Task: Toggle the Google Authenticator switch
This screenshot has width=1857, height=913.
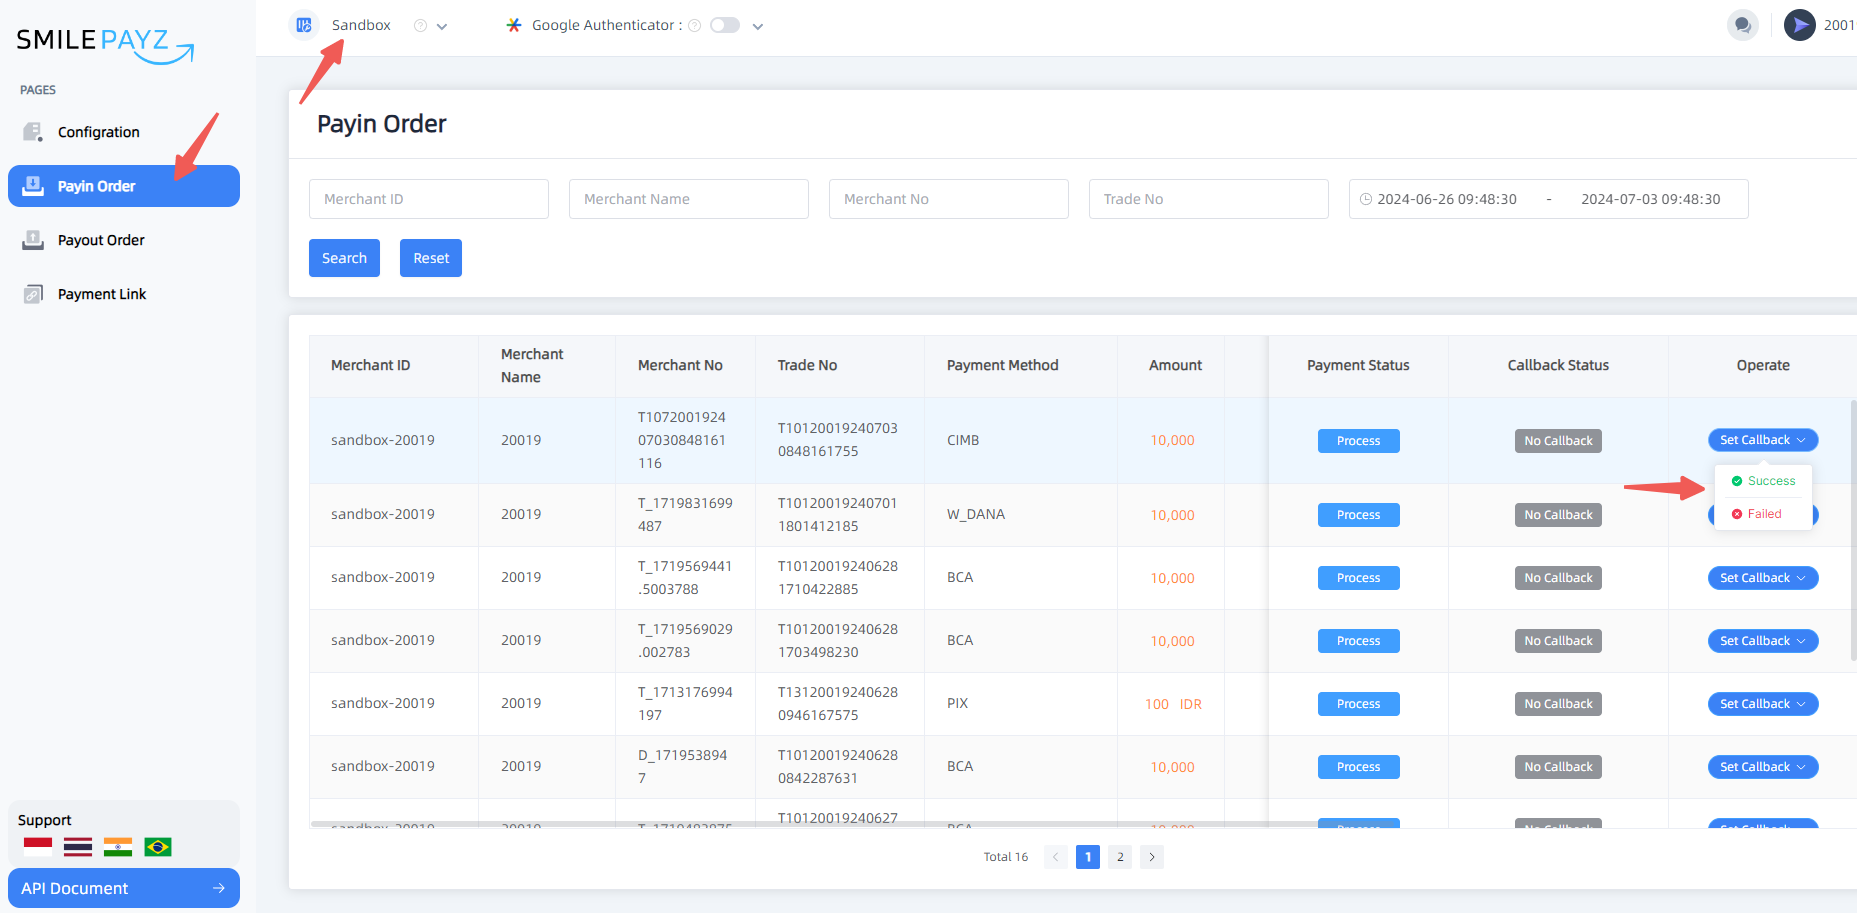Action: 725,25
